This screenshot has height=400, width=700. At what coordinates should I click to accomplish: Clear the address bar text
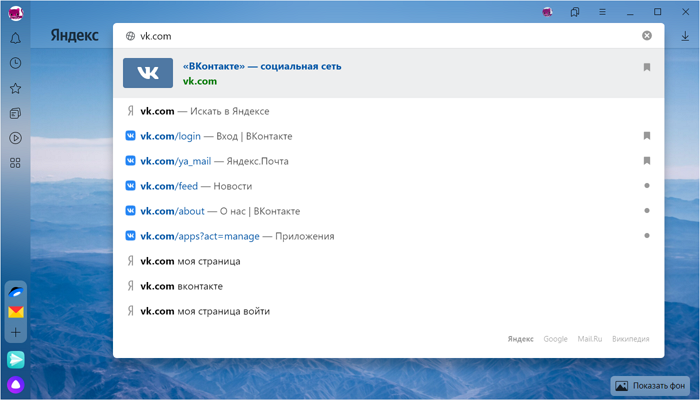coord(646,36)
